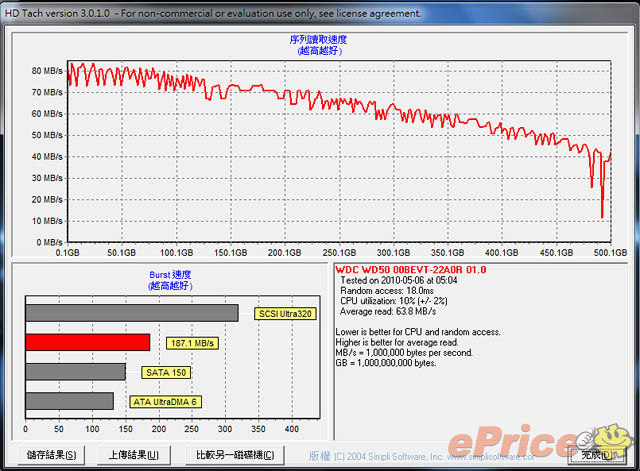
Task: Click the HD Tach version title bar
Action: click(320, 13)
